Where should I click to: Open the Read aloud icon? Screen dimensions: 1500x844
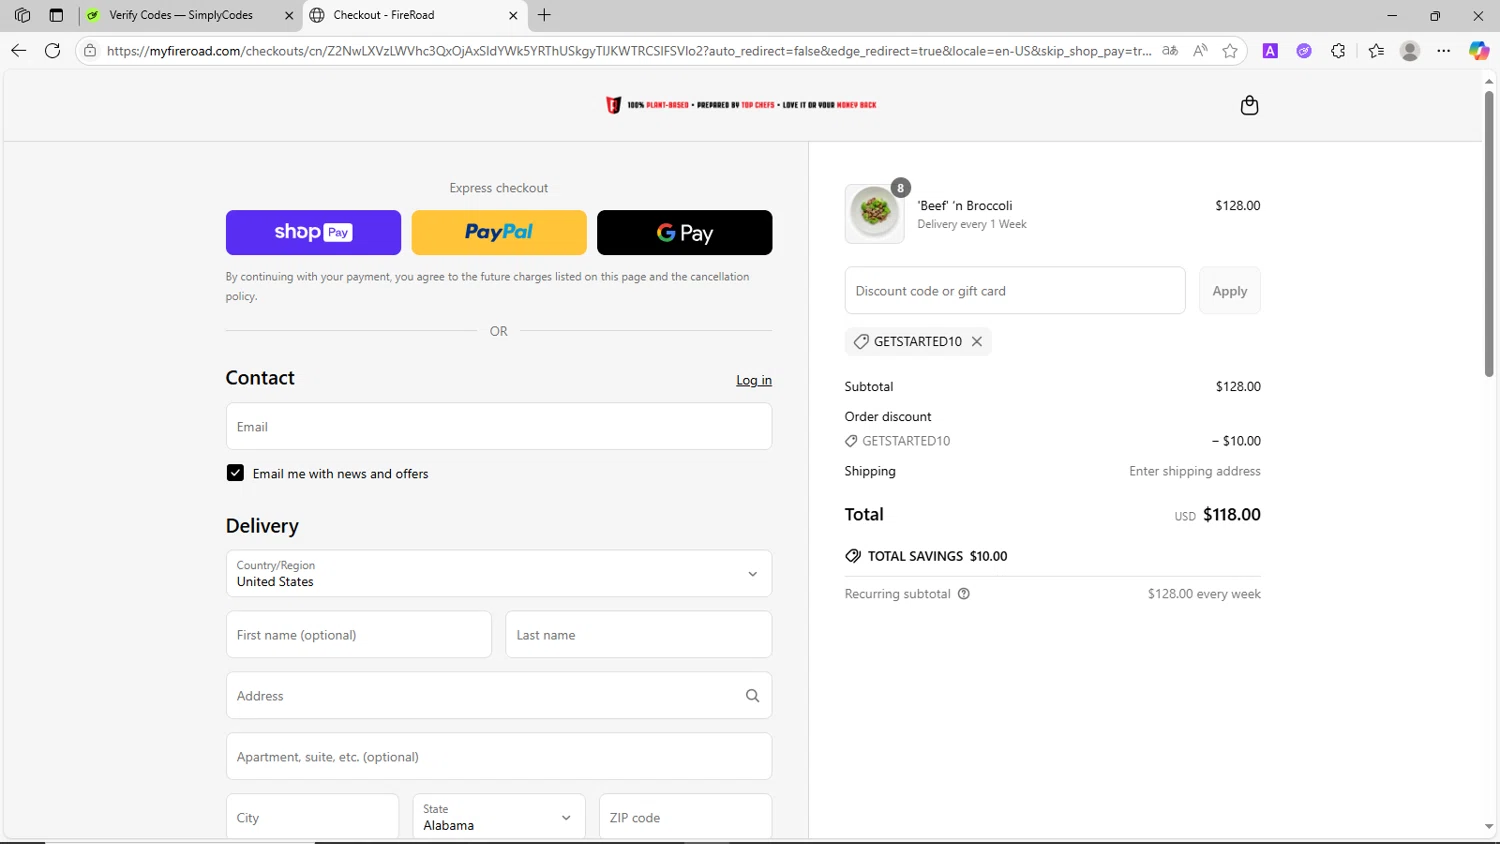click(1200, 50)
